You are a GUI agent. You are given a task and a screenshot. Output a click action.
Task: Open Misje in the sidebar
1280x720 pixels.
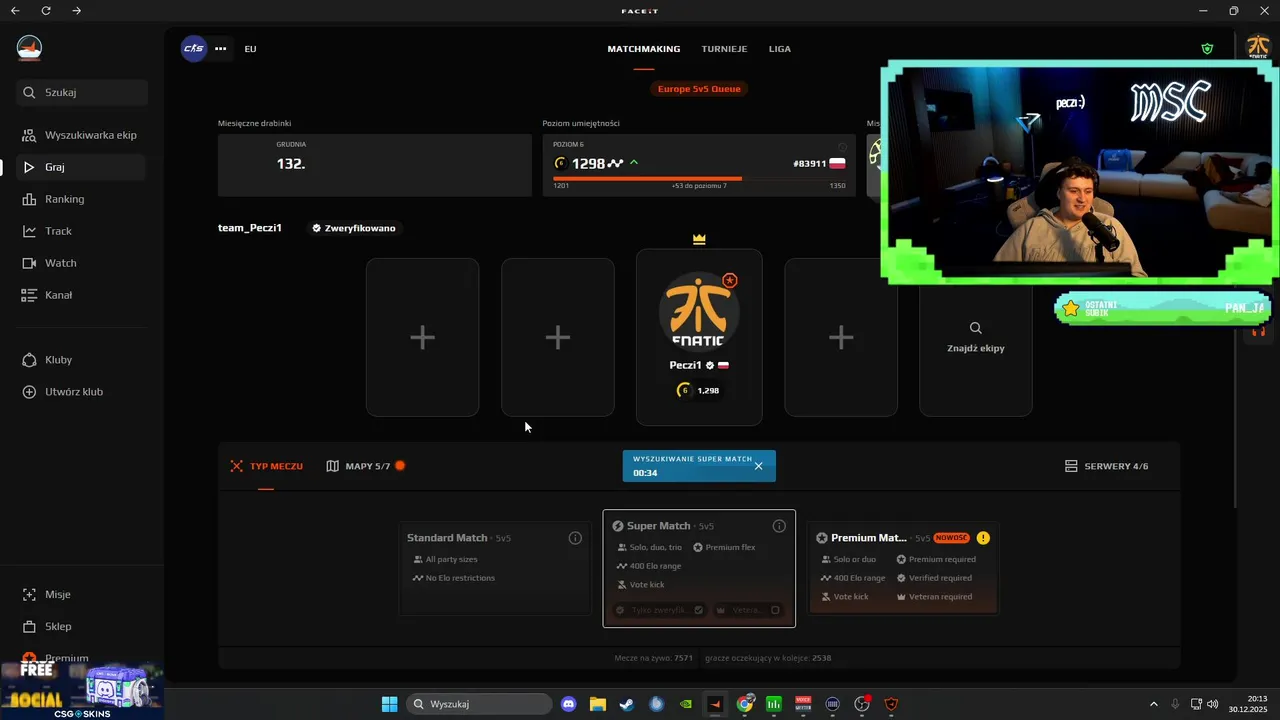(80, 594)
